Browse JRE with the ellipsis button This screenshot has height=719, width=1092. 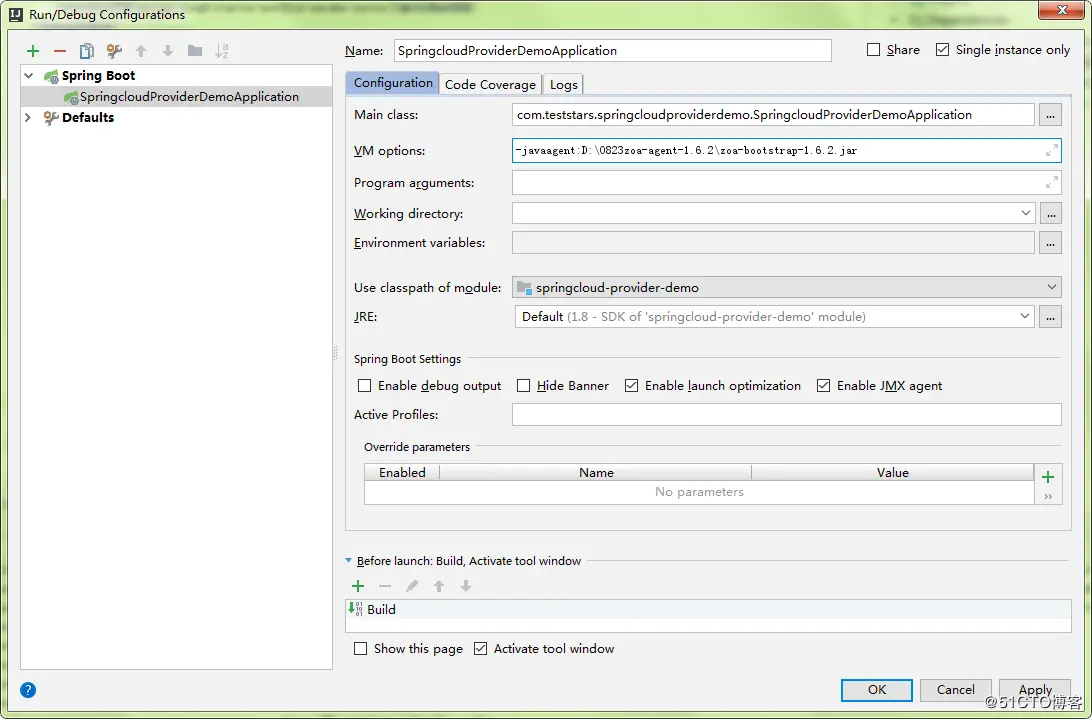pyautogui.click(x=1050, y=317)
